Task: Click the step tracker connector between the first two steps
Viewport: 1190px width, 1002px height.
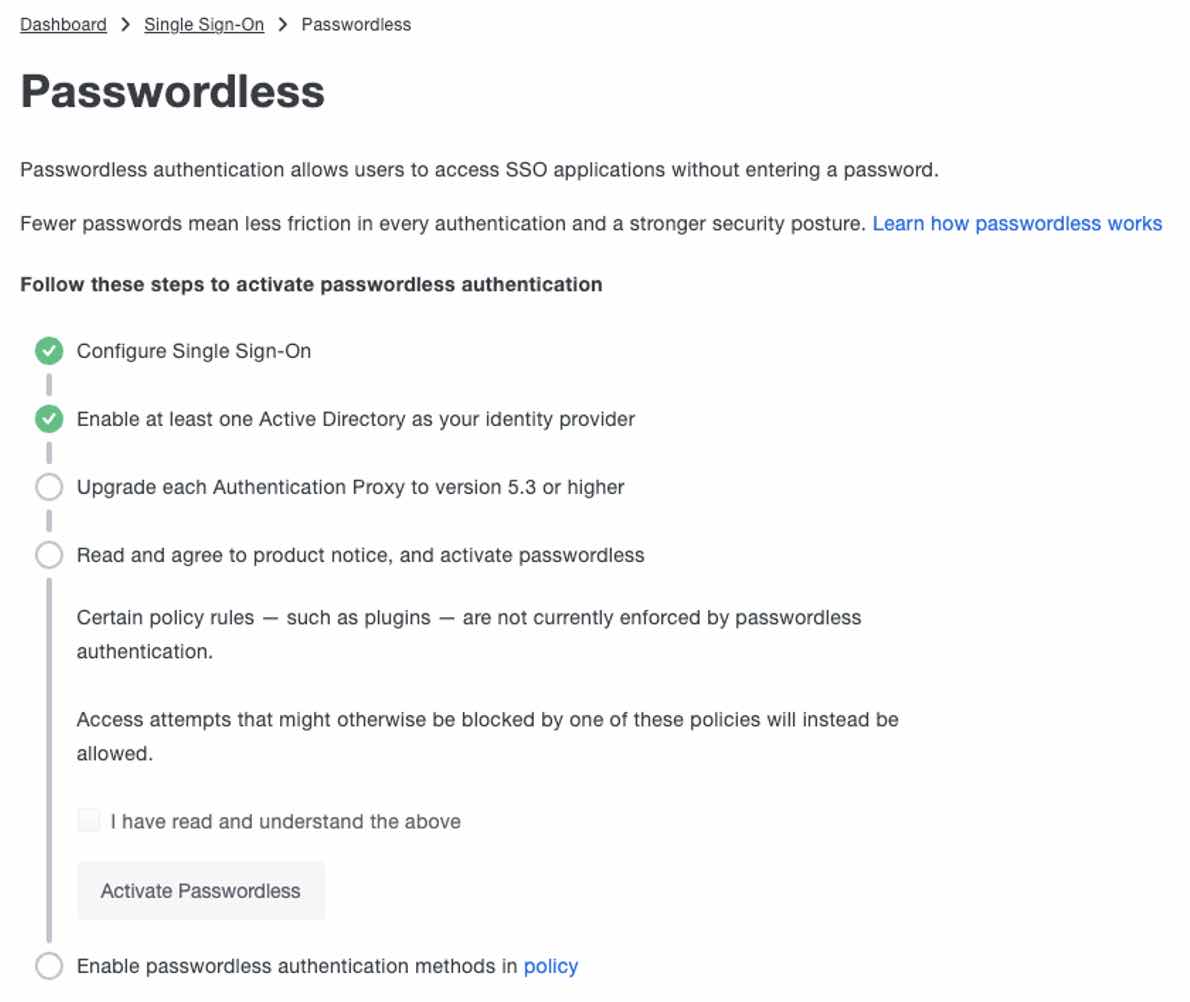Action: (48, 385)
